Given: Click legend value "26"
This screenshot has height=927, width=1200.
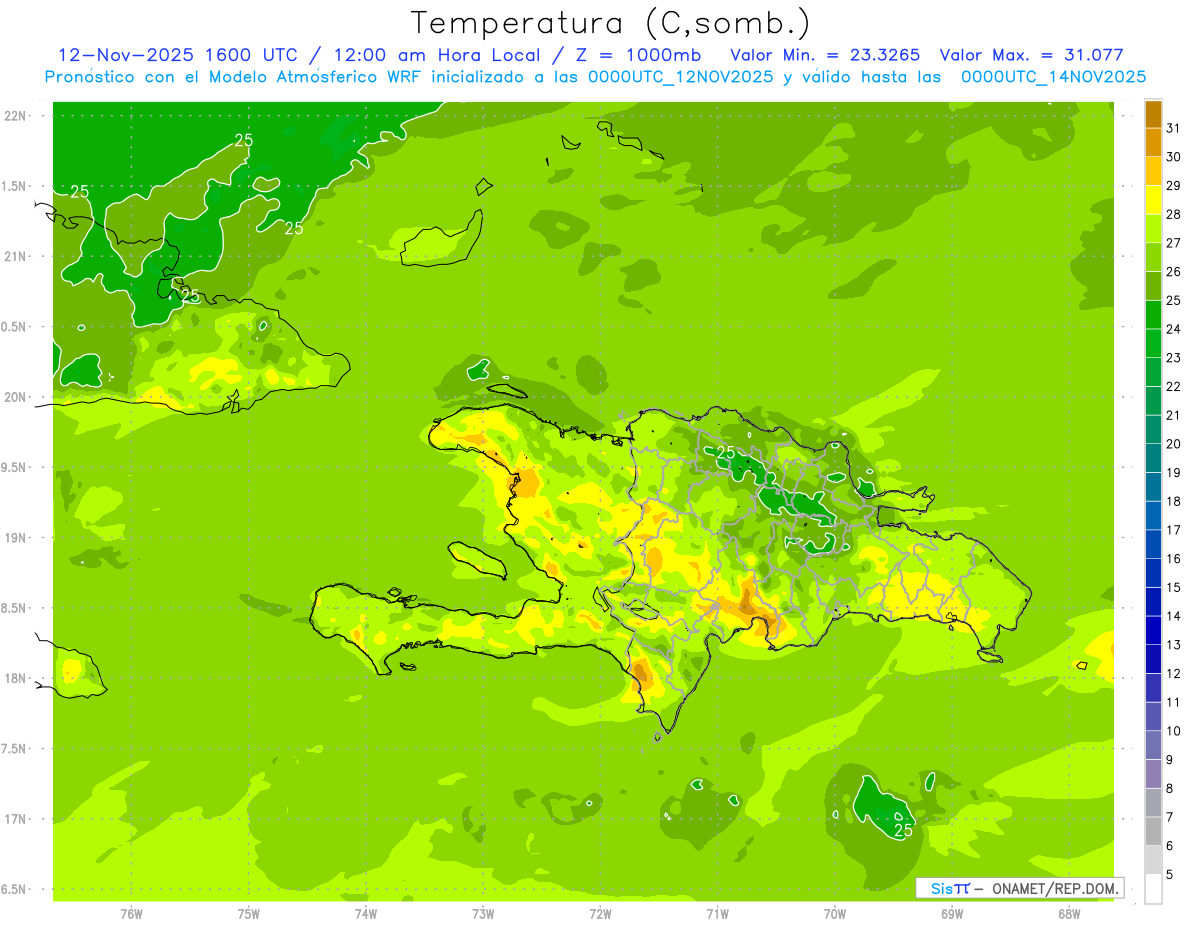Looking at the screenshot, I should click(x=1173, y=272).
